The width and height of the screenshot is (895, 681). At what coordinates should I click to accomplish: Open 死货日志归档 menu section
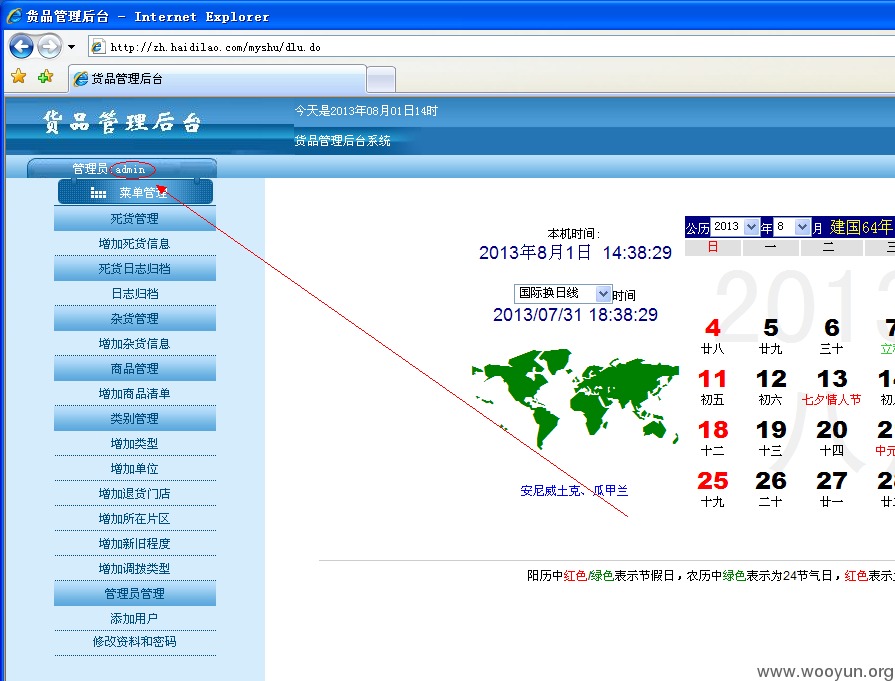[135, 269]
